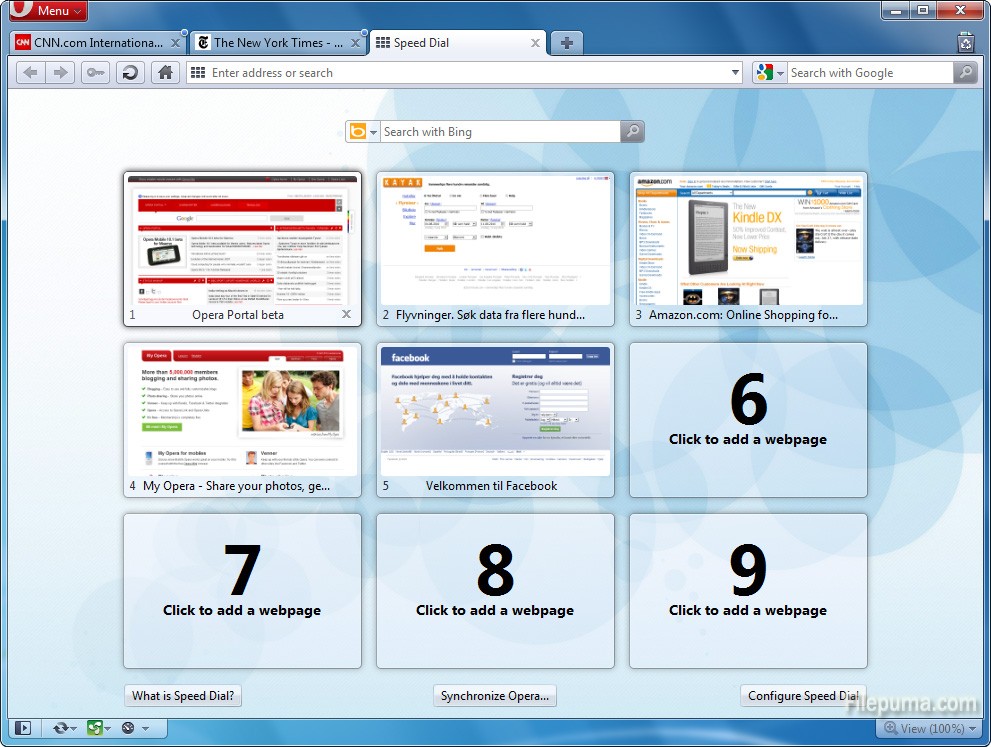
Task: Click the Configure Speed Dial button
Action: click(x=803, y=696)
